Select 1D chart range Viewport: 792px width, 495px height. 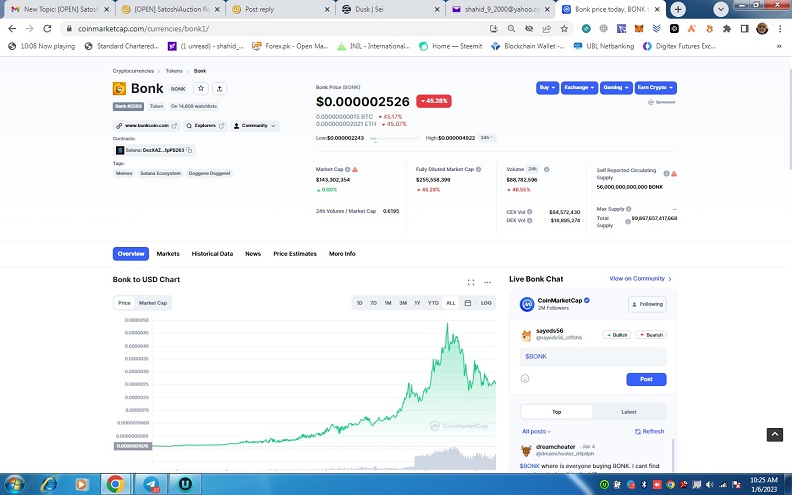tap(360, 303)
